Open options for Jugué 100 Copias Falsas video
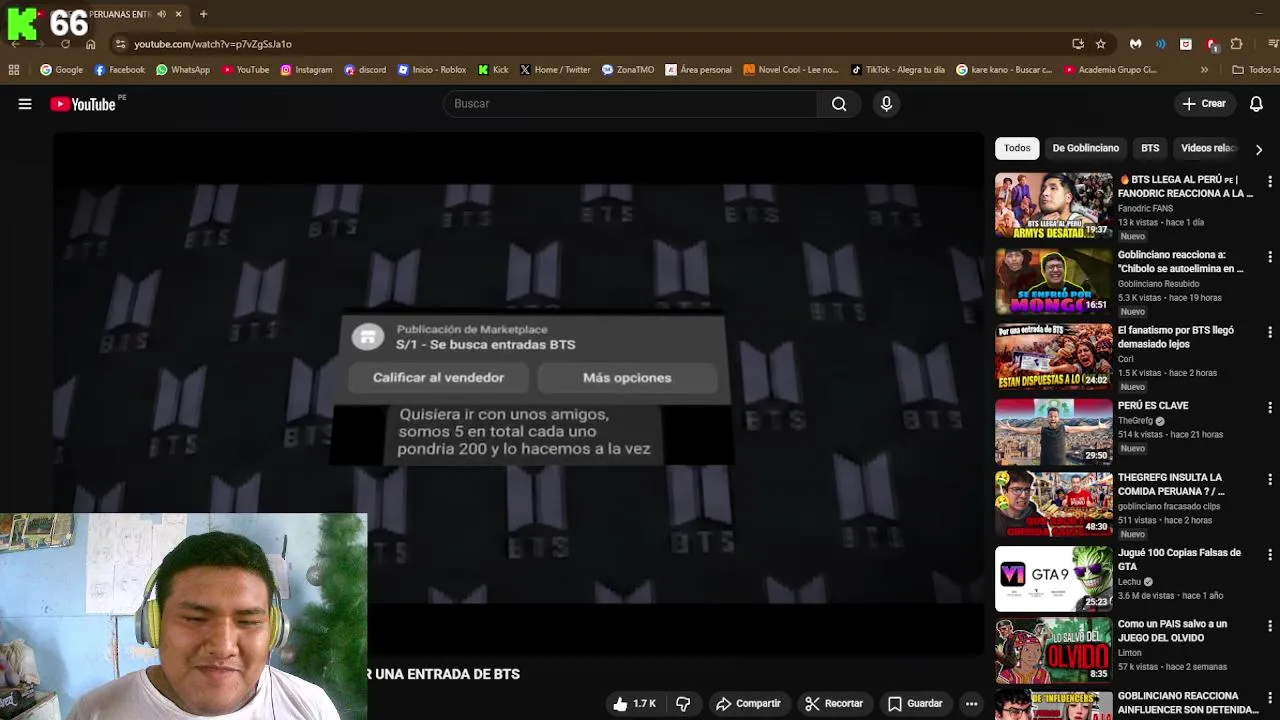 point(1270,555)
